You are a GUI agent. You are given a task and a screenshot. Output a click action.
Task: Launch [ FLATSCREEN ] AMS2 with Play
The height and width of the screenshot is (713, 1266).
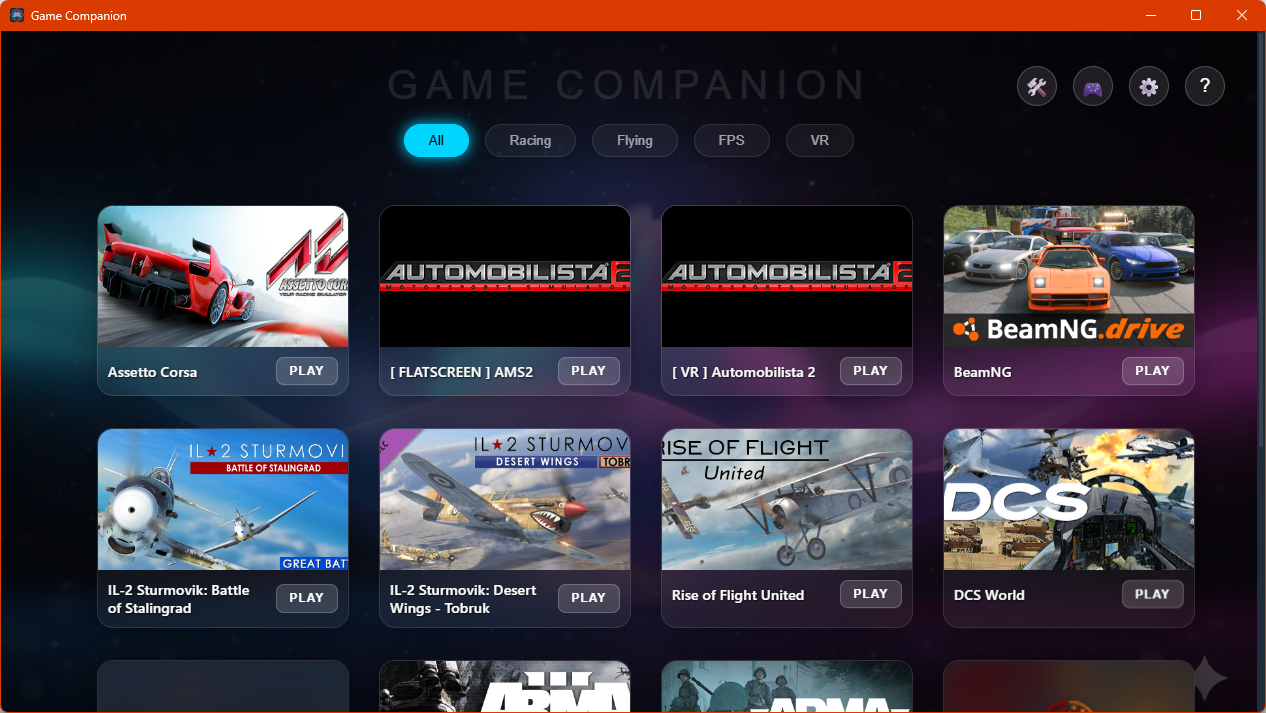click(588, 371)
